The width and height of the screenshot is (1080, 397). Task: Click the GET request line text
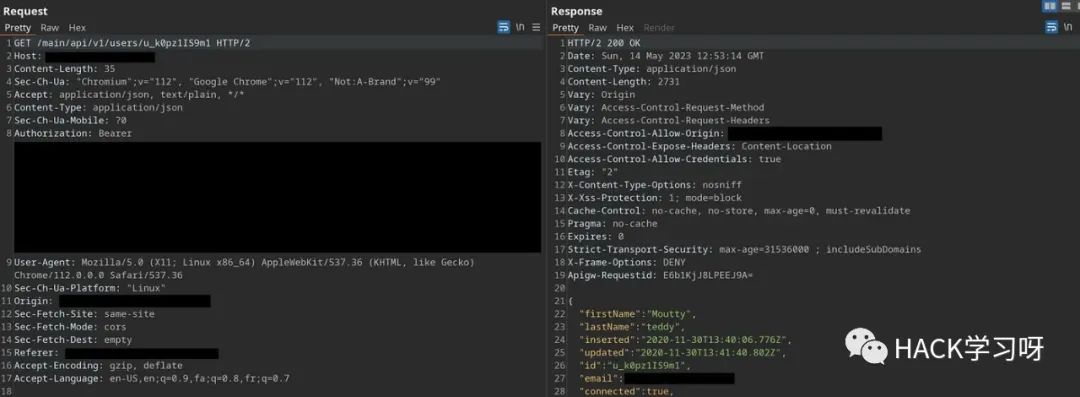[132, 43]
